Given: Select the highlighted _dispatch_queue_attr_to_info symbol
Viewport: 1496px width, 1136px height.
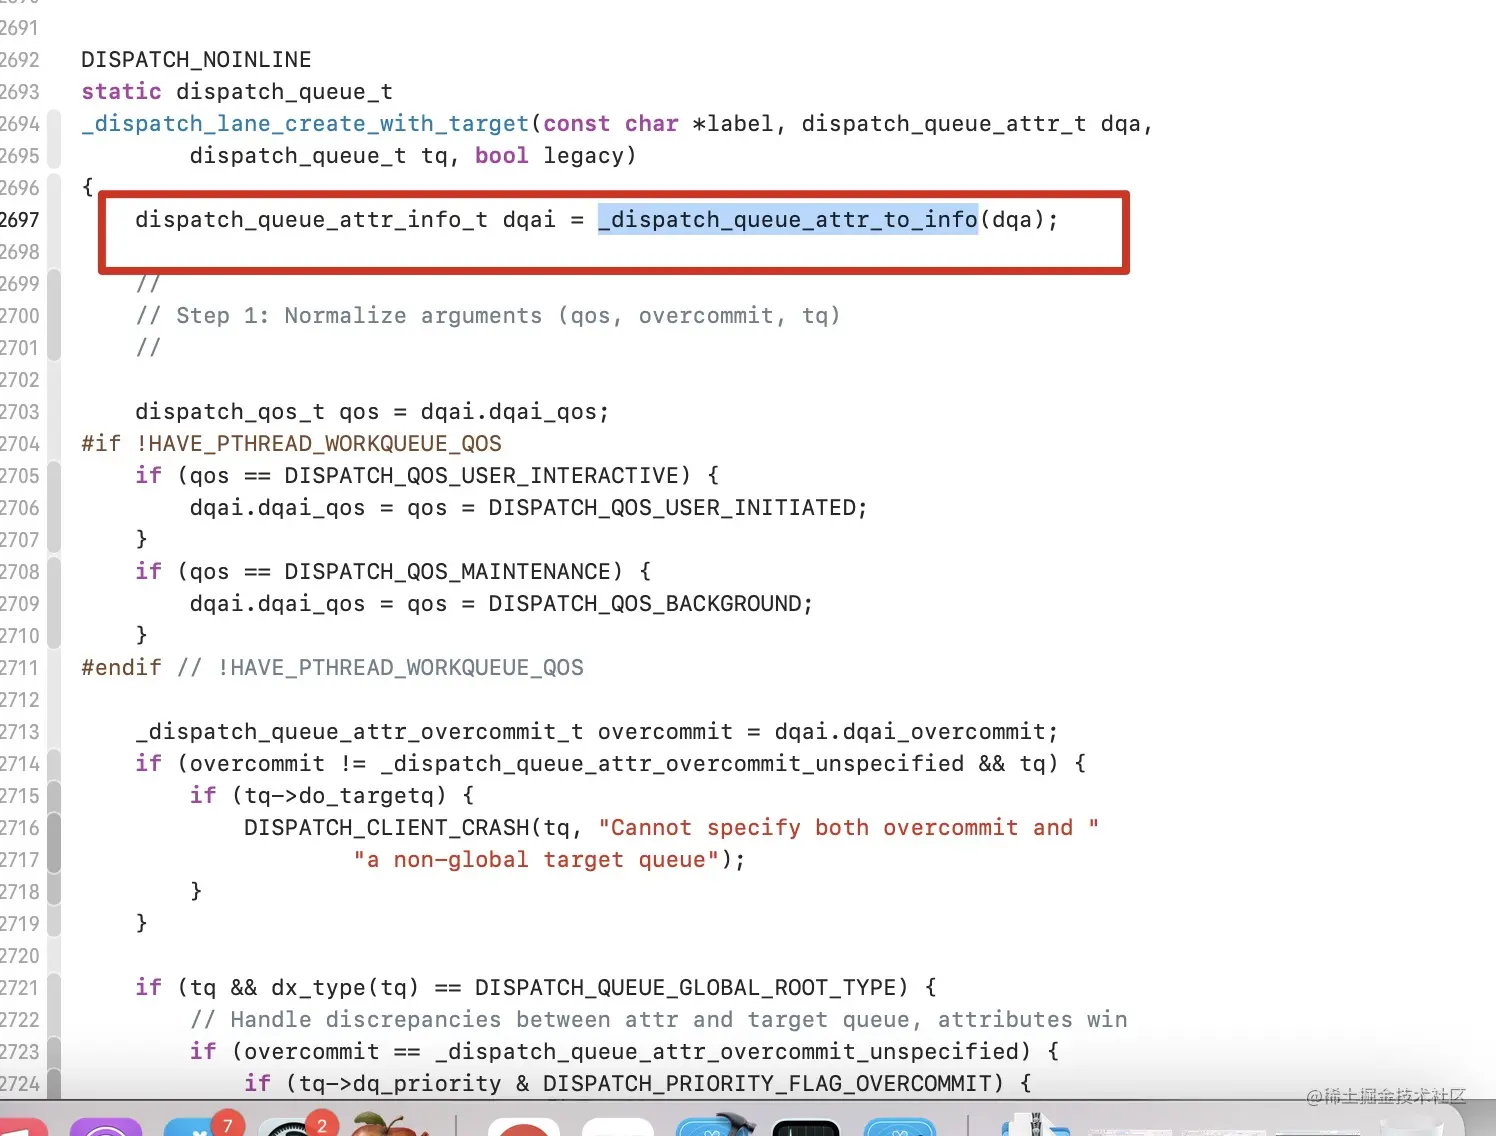Looking at the screenshot, I should click(x=787, y=219).
